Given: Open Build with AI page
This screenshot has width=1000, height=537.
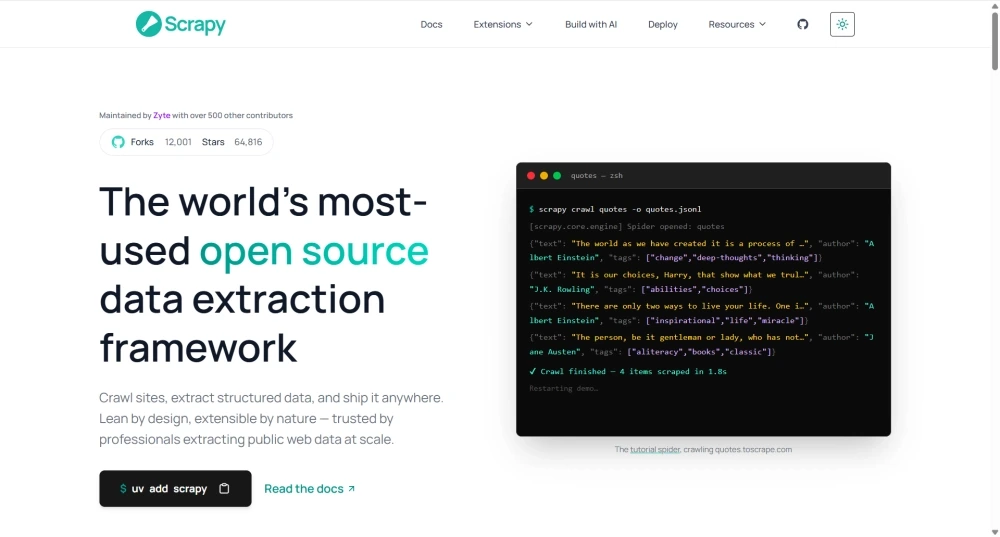Looking at the screenshot, I should [591, 24].
